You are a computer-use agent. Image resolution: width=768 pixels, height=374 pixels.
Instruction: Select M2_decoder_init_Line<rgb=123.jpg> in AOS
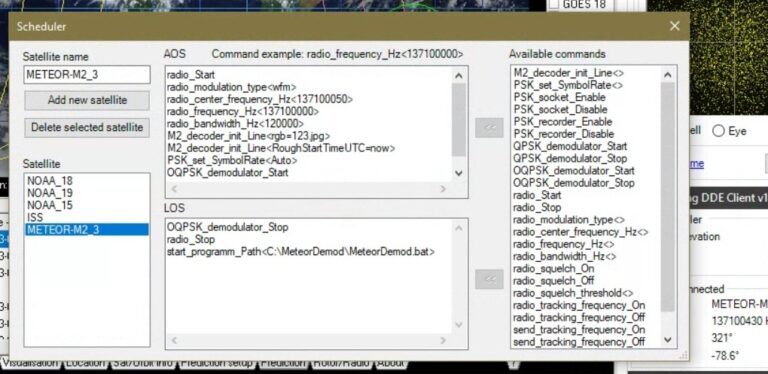(x=249, y=136)
